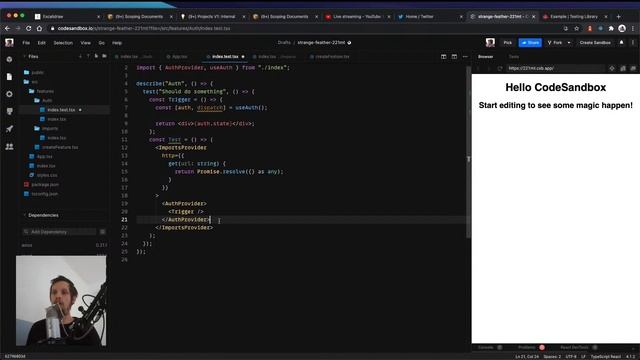640x360 pixels.
Task: Open the Deployment rocket icon in the activity bar
Action: (x=9, y=129)
